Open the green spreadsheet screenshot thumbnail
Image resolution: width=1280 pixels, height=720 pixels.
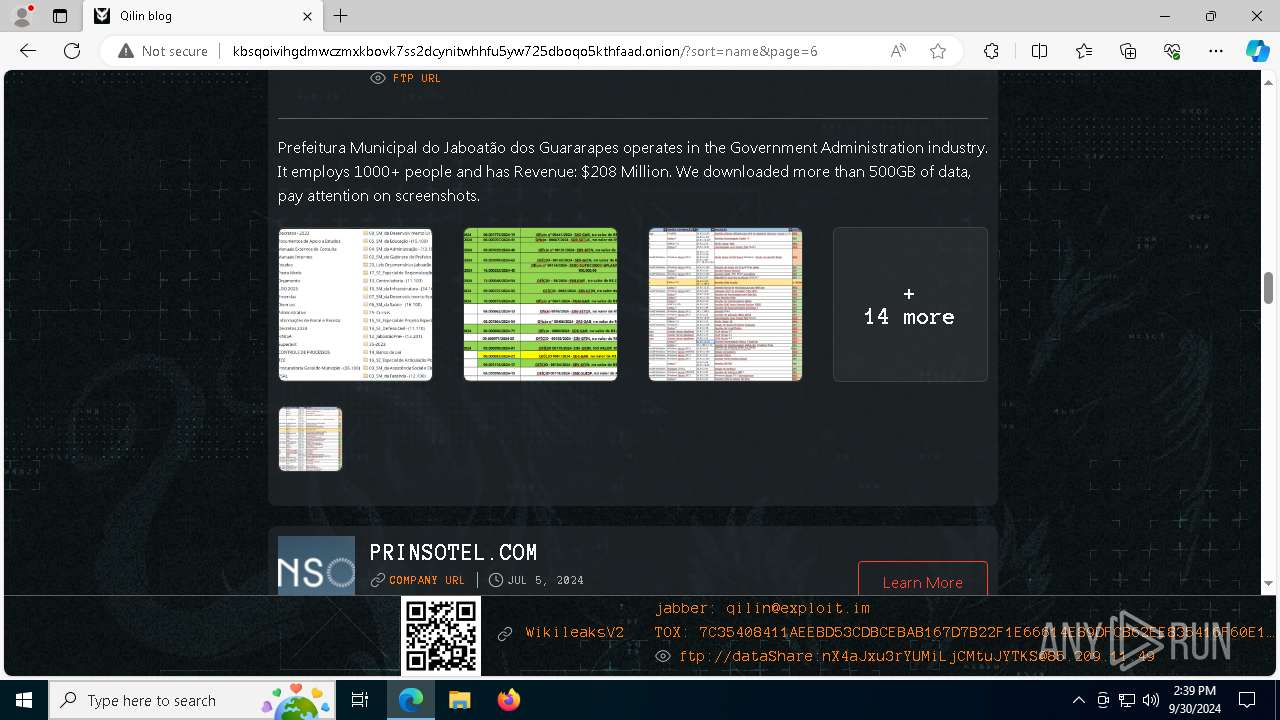[540, 304]
